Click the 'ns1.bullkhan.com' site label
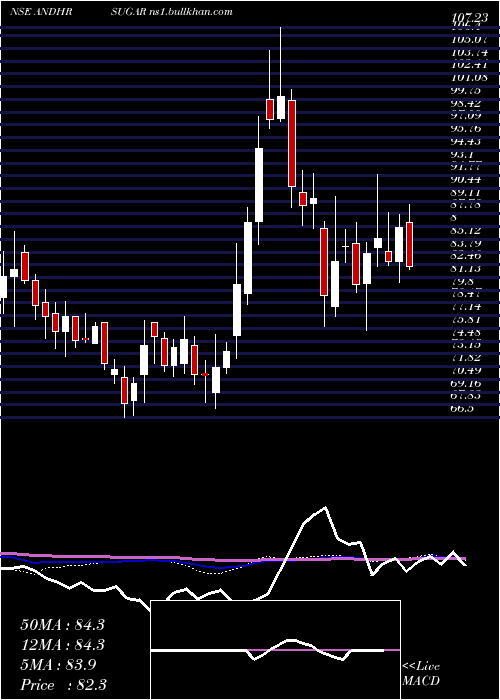Viewport: 500px width, 700px height. click(x=193, y=12)
